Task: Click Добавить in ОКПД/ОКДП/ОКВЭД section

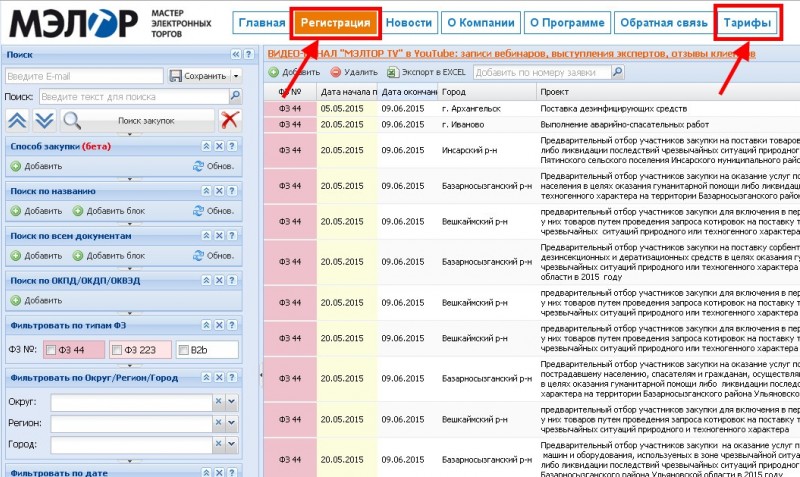Action: [36, 300]
